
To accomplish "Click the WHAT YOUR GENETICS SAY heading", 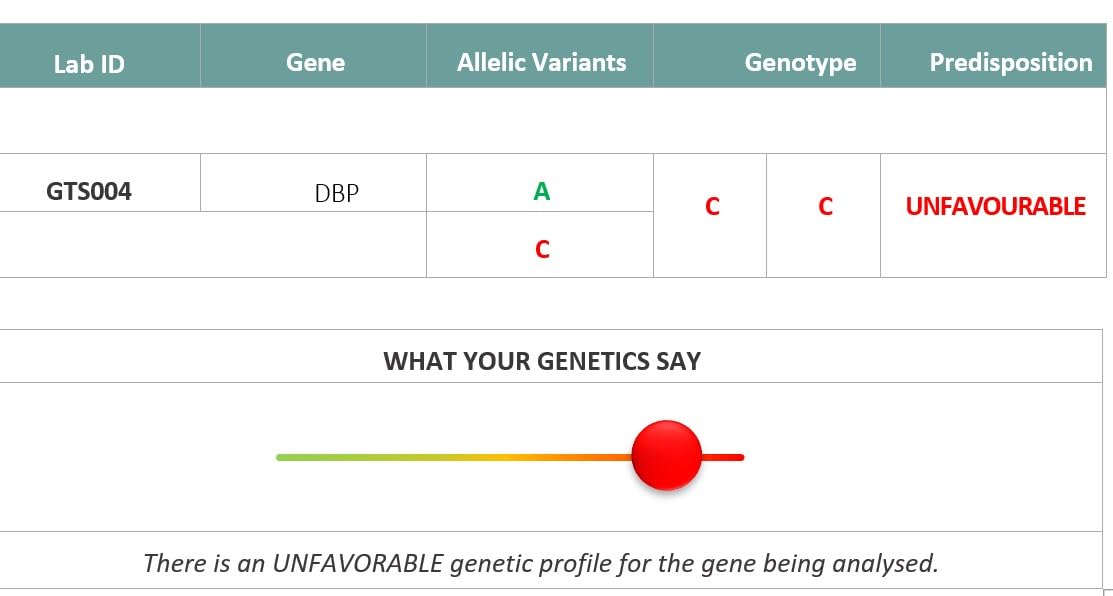I will [x=542, y=361].
